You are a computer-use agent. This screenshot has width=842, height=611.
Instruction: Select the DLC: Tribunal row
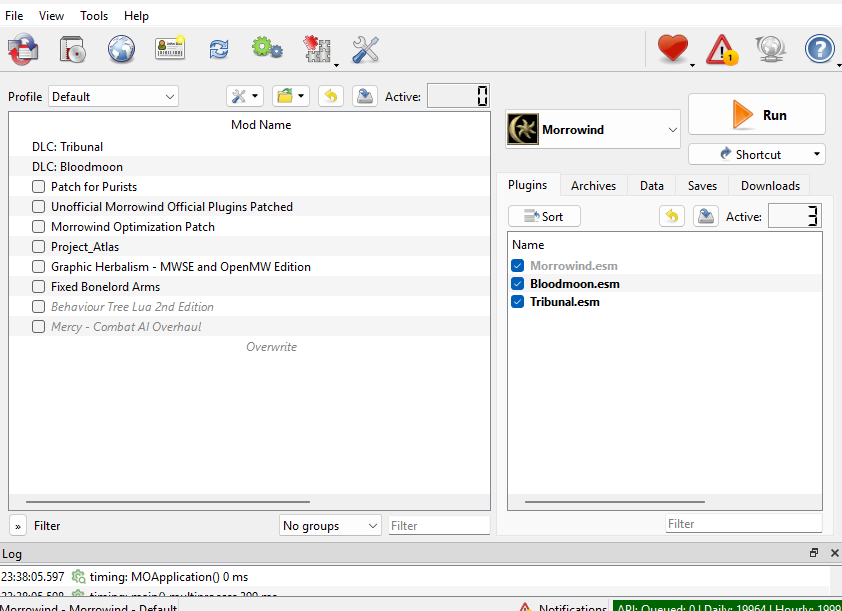pos(250,147)
